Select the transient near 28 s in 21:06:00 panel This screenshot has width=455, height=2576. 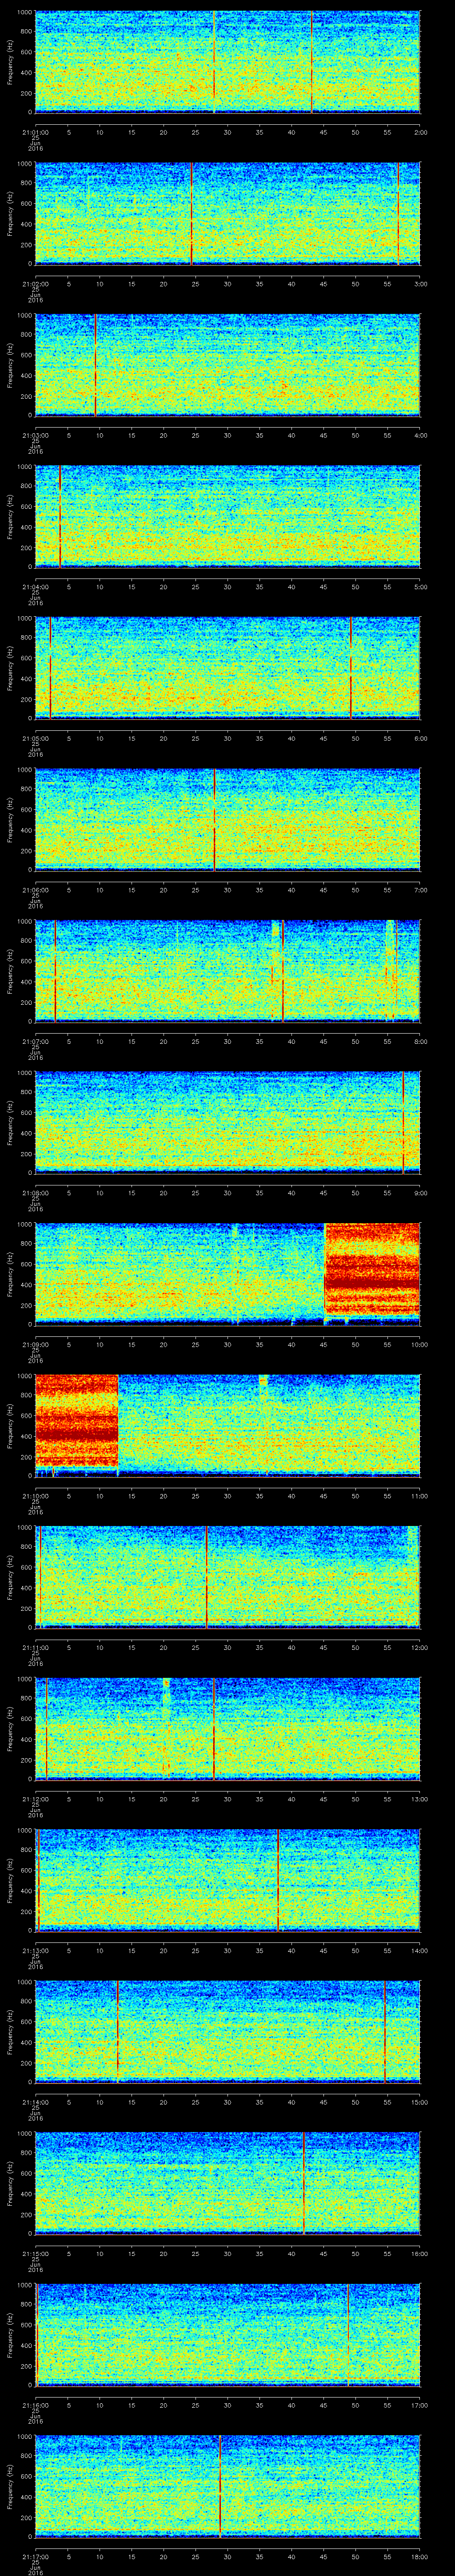click(214, 819)
